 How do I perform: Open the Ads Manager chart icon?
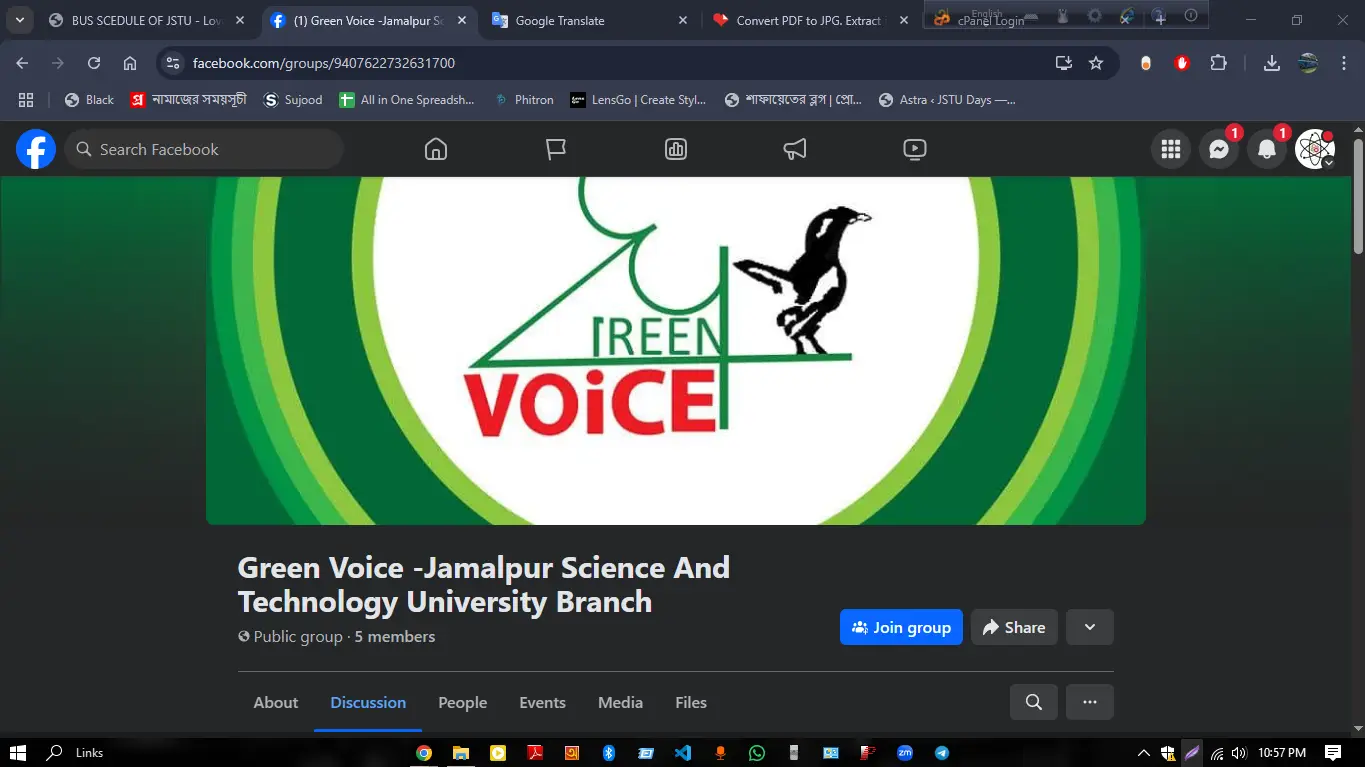pyautogui.click(x=676, y=150)
